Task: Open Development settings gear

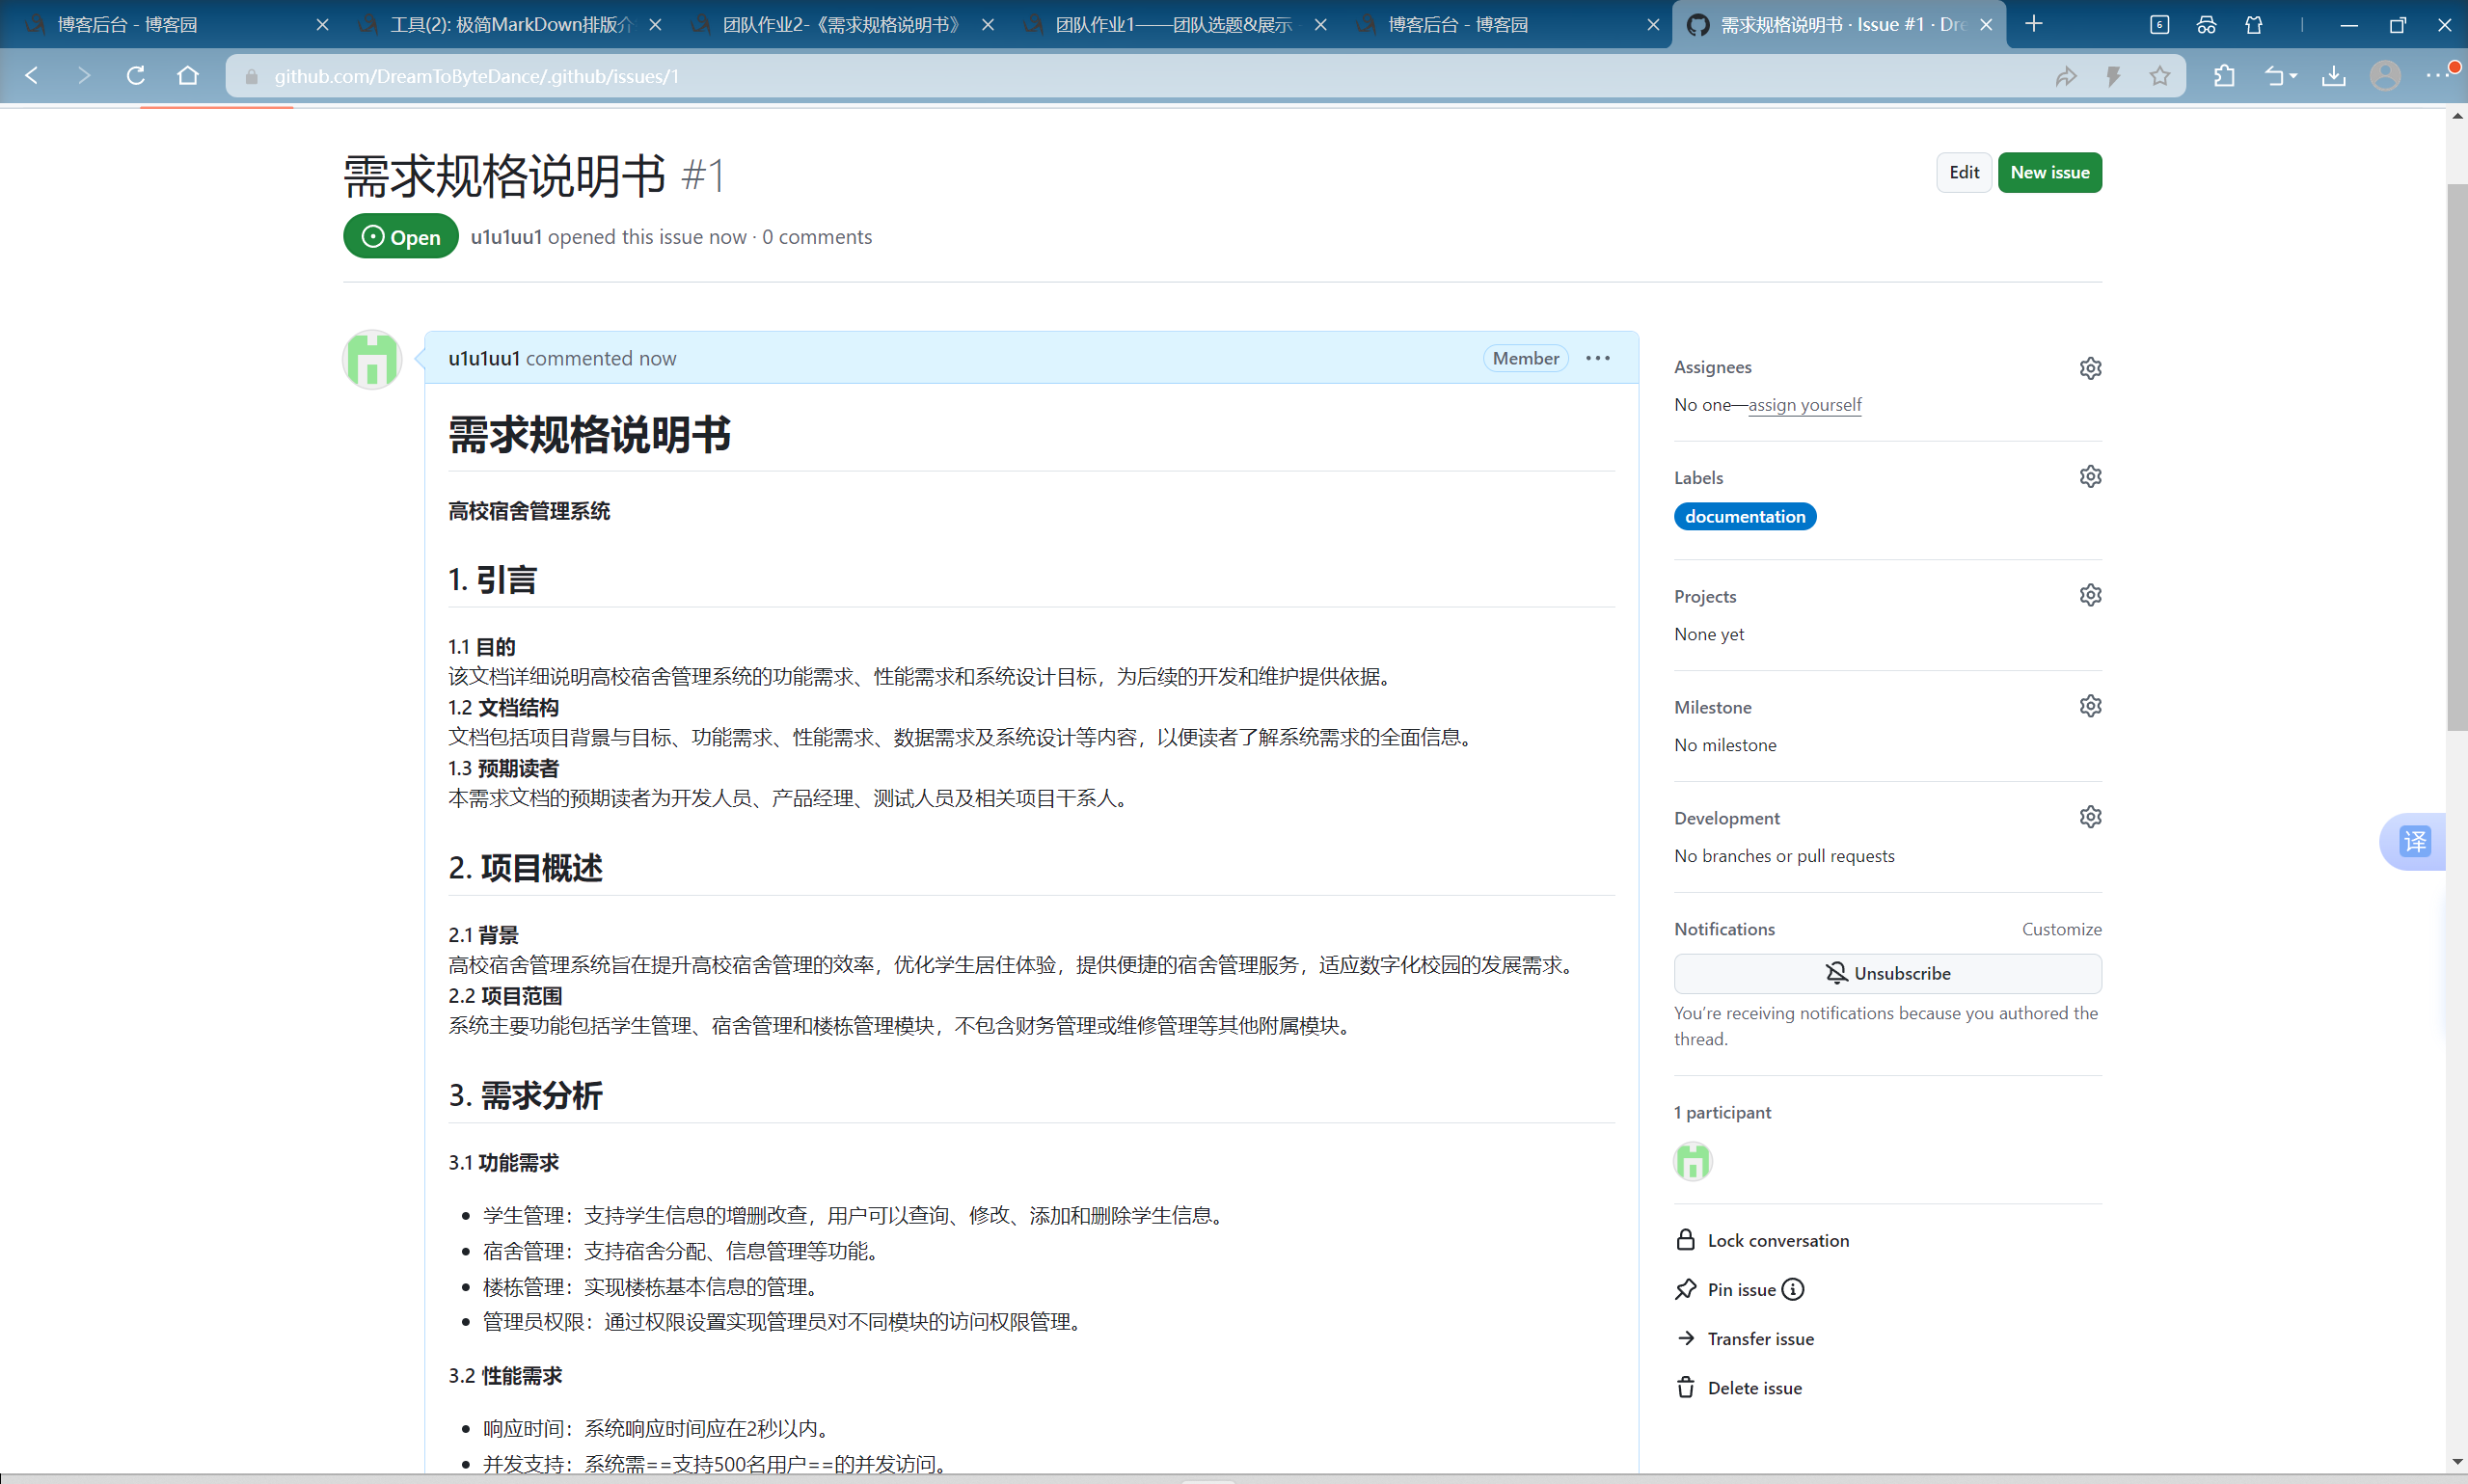Action: (2091, 818)
